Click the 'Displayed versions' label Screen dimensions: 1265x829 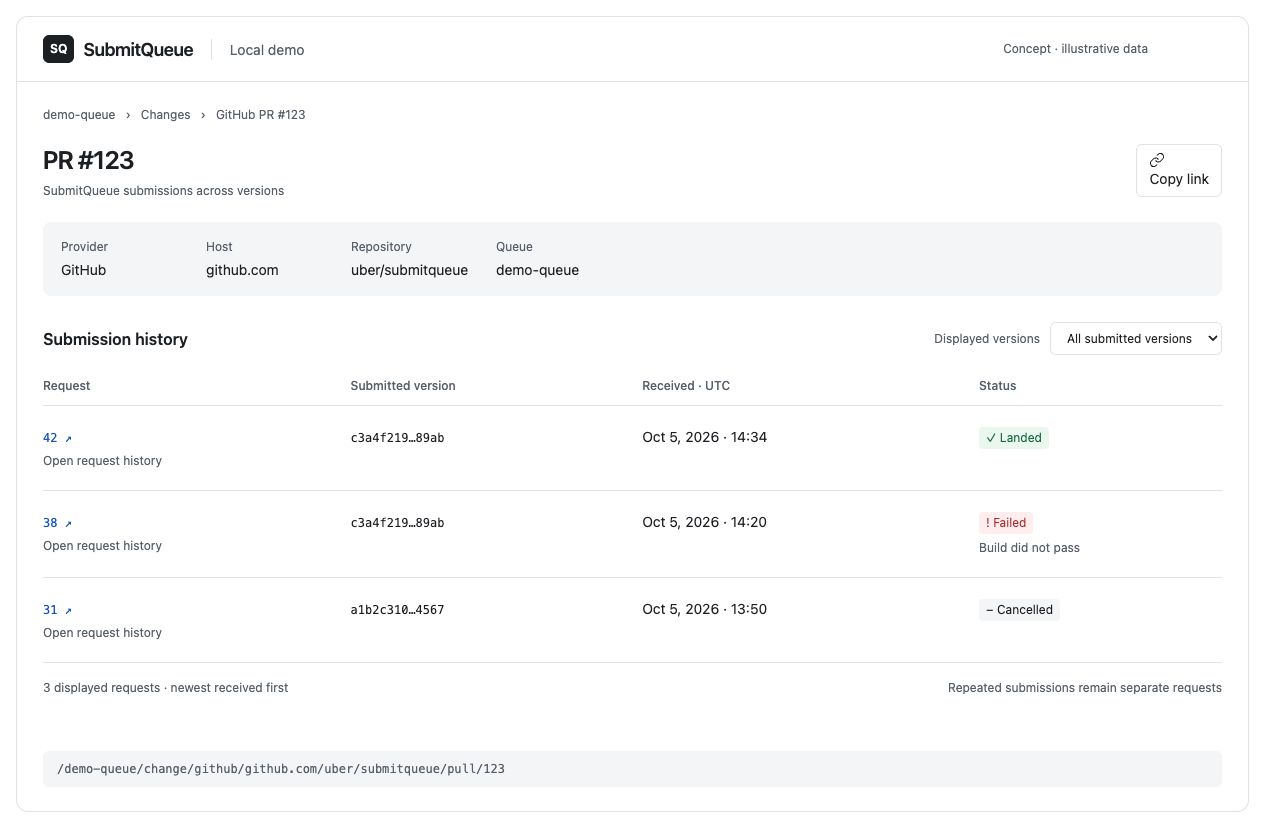986,339
